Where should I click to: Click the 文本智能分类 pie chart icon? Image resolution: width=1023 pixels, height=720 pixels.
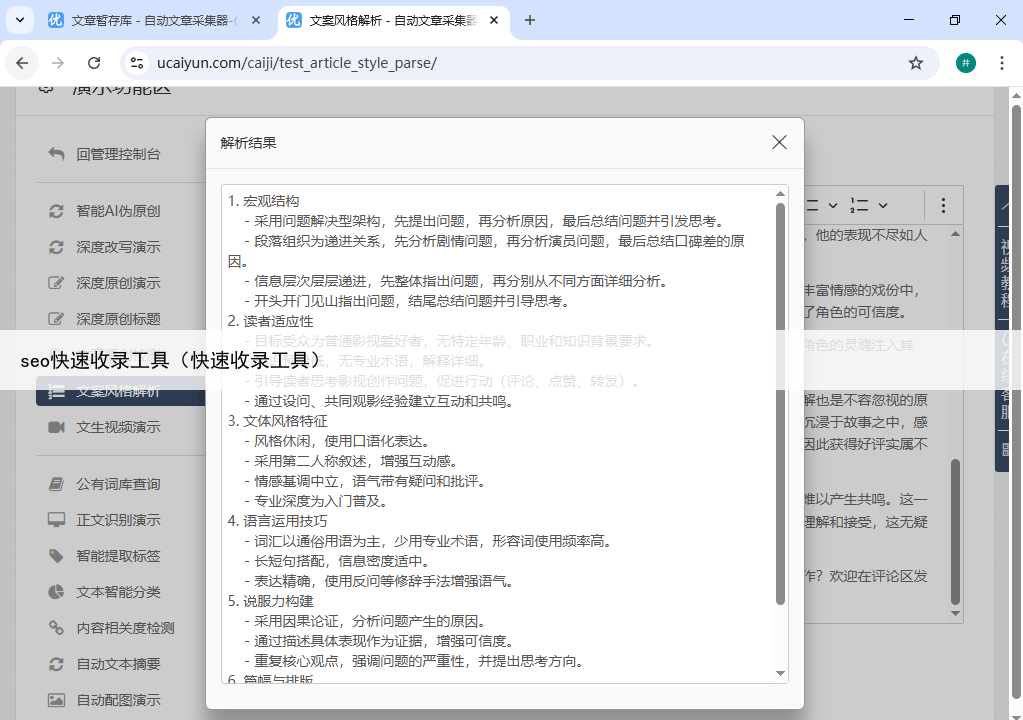(x=57, y=592)
